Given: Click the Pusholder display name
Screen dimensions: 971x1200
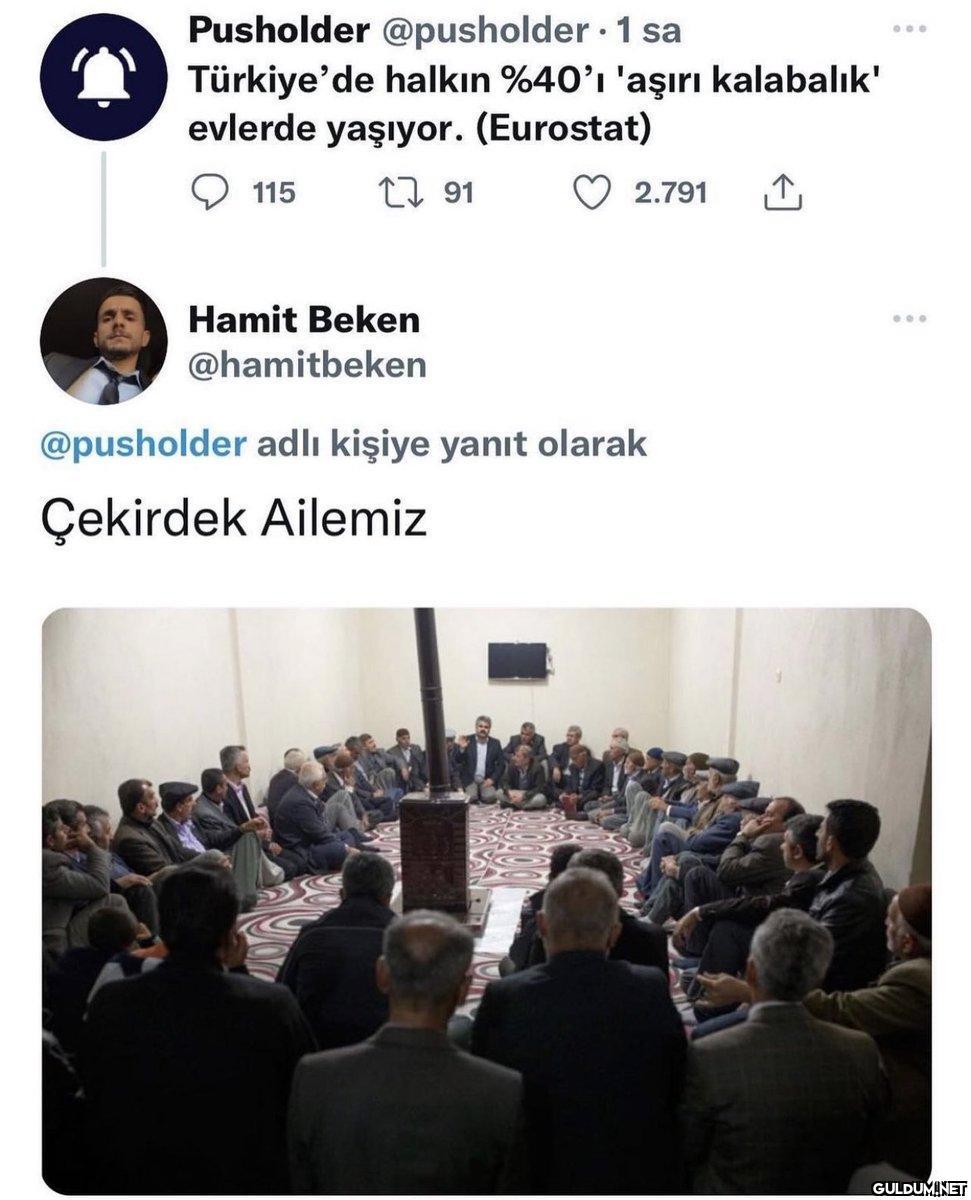Looking at the screenshot, I should coord(278,31).
